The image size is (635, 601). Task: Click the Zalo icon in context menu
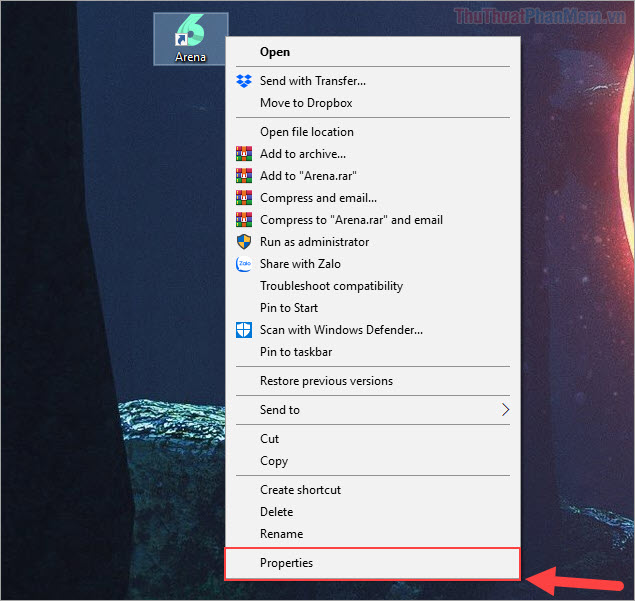[x=244, y=264]
